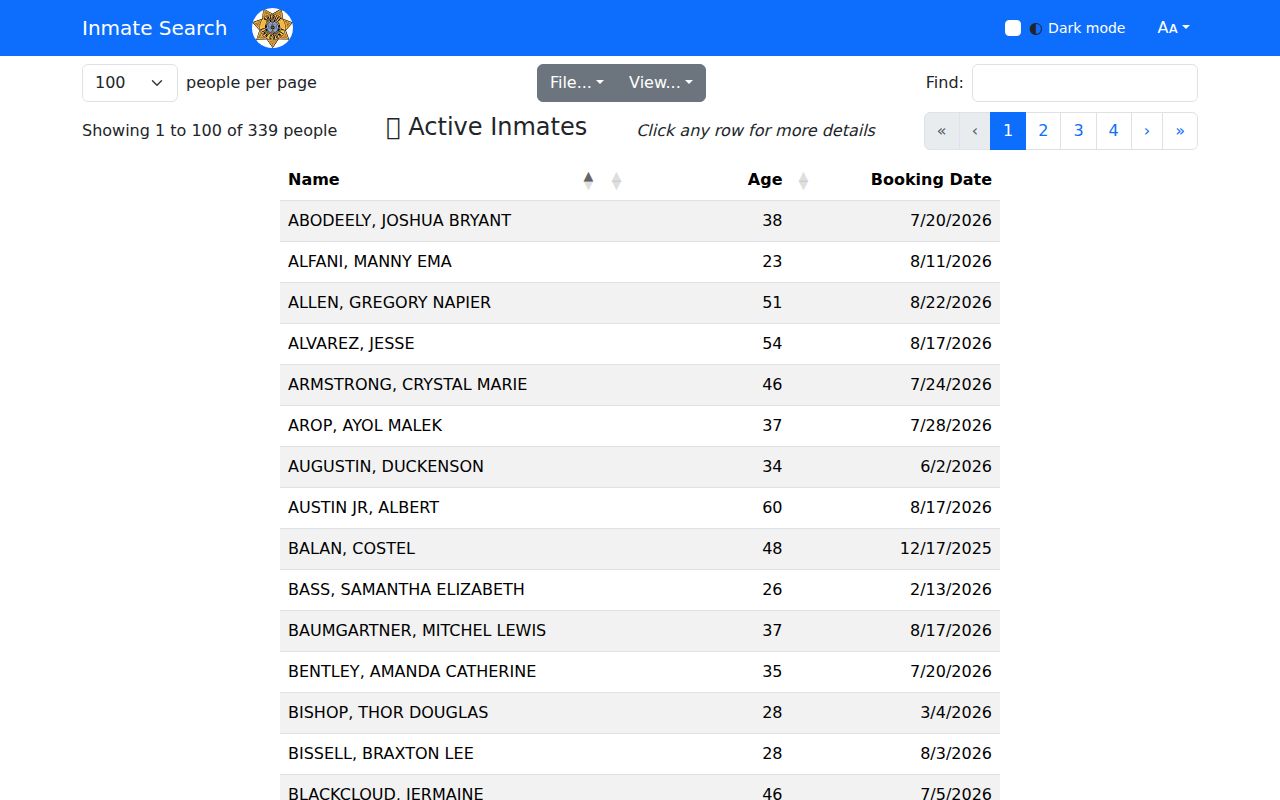
Task: Open details for ALLEN, GREGORY NAPIER
Action: tap(640, 303)
